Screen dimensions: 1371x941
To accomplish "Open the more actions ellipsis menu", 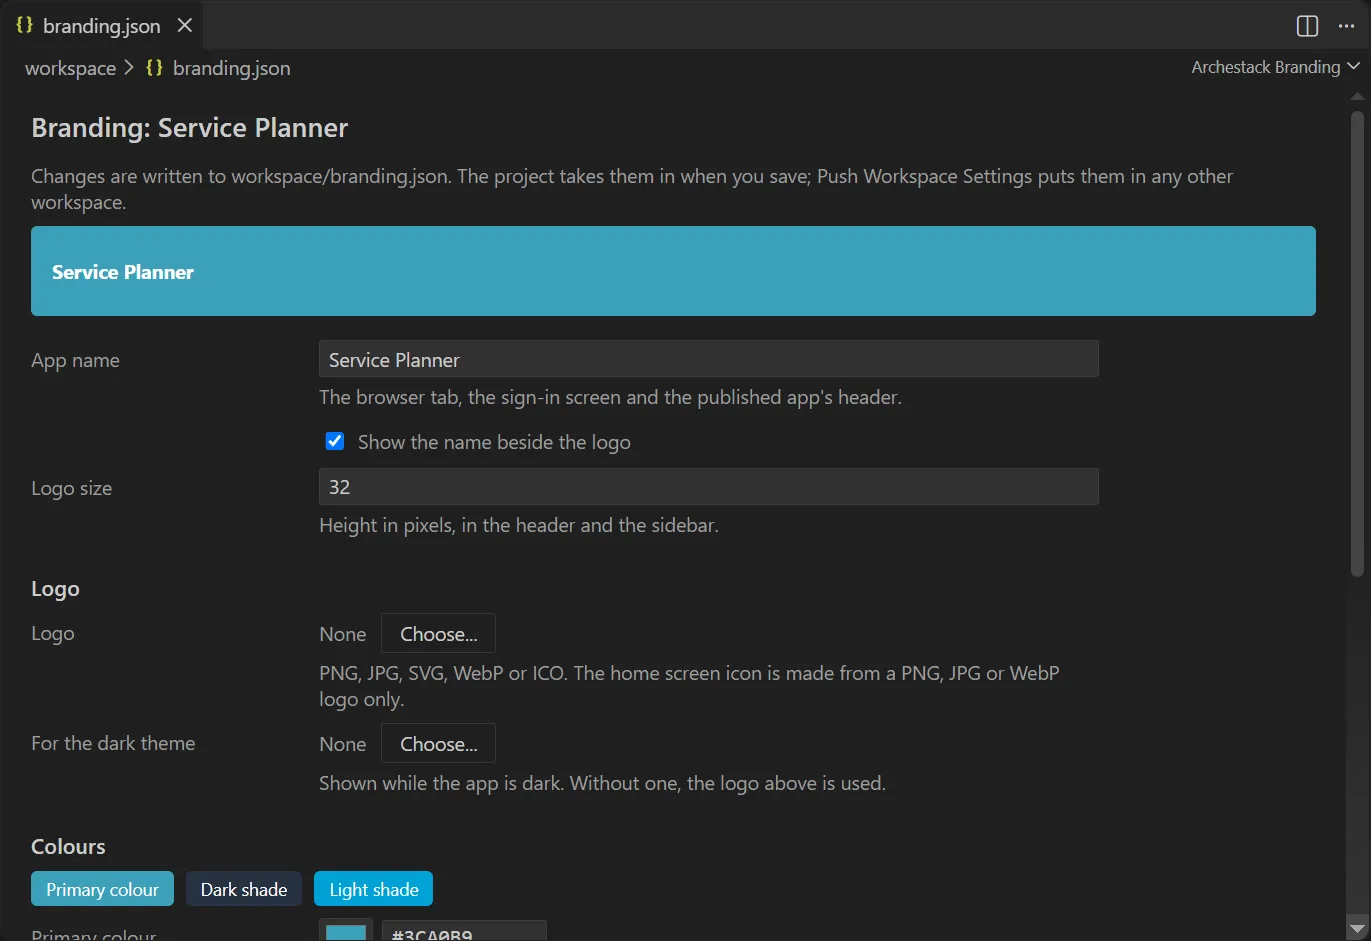I will pyautogui.click(x=1346, y=26).
